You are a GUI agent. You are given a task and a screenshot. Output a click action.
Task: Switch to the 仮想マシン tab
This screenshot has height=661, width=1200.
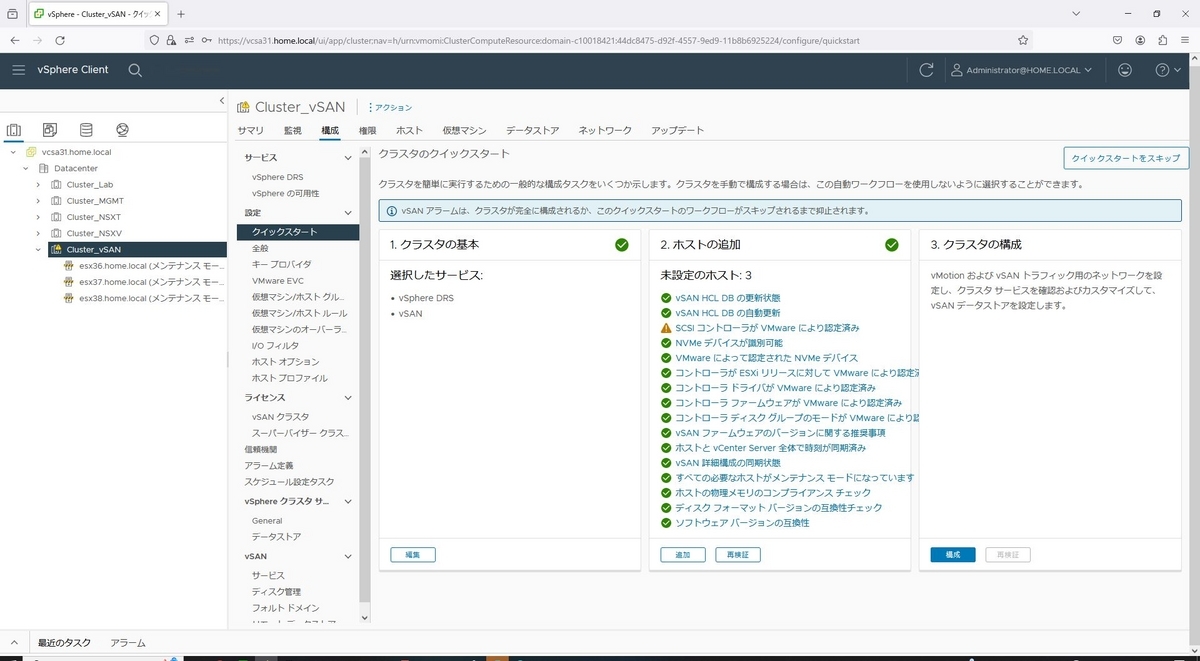(464, 131)
